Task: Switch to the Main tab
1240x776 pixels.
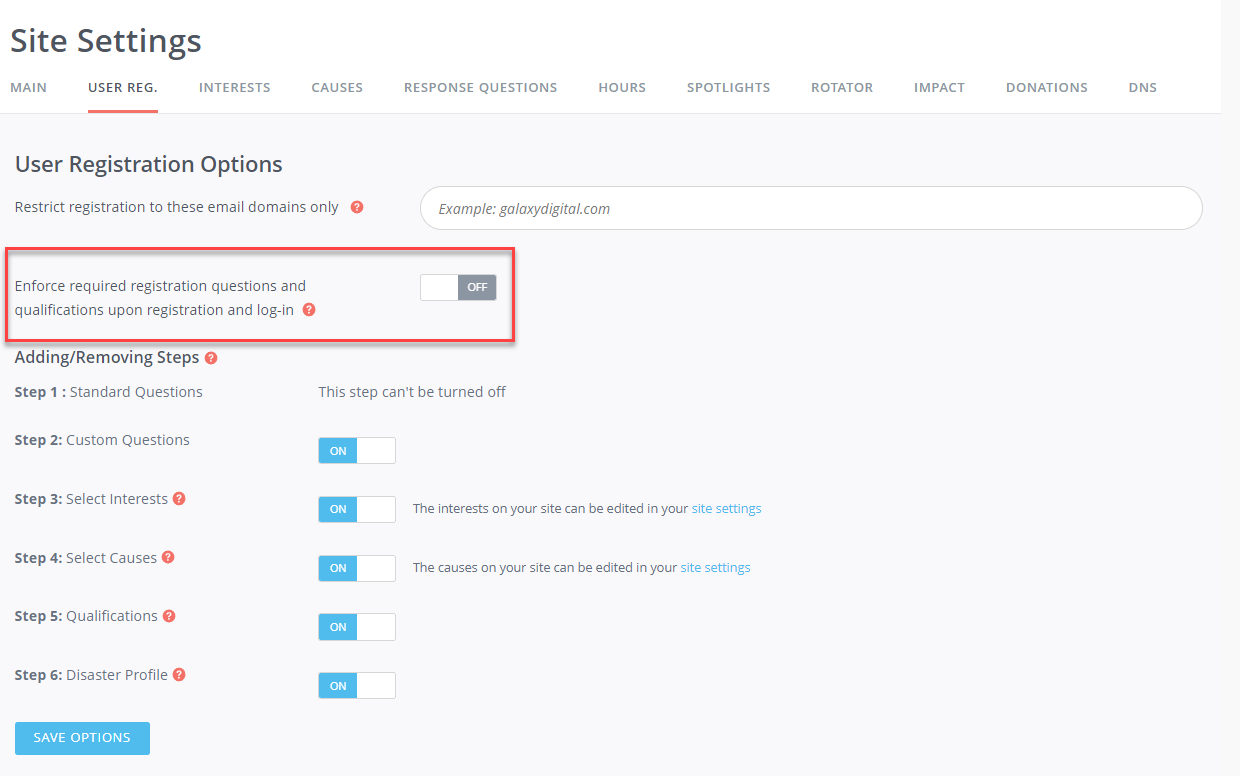Action: (x=28, y=88)
